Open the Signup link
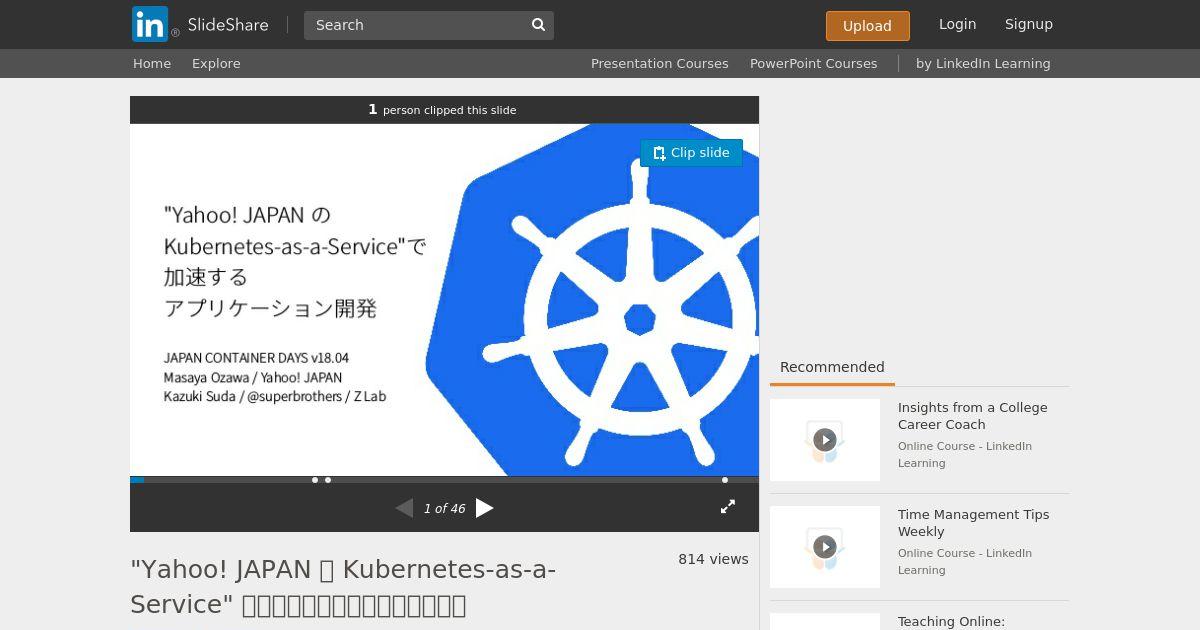The image size is (1200, 630). click(1028, 24)
